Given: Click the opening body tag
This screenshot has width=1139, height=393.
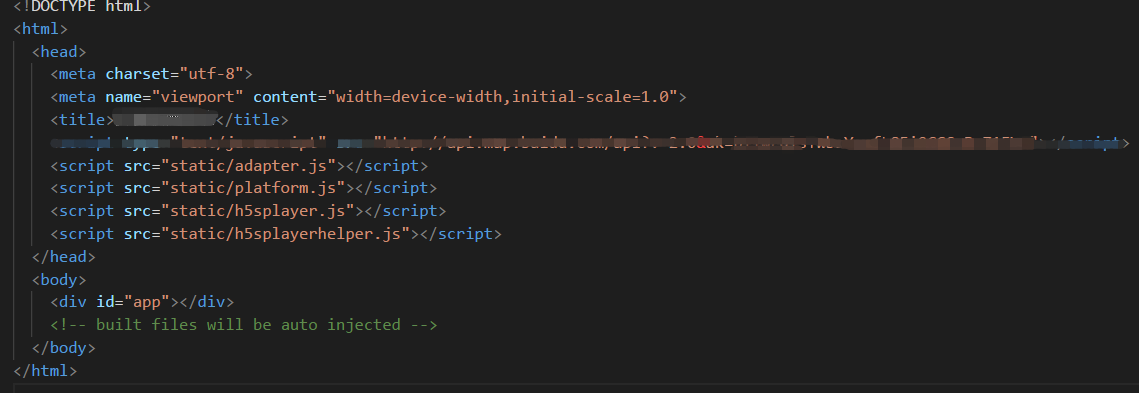Looking at the screenshot, I should [x=59, y=279].
